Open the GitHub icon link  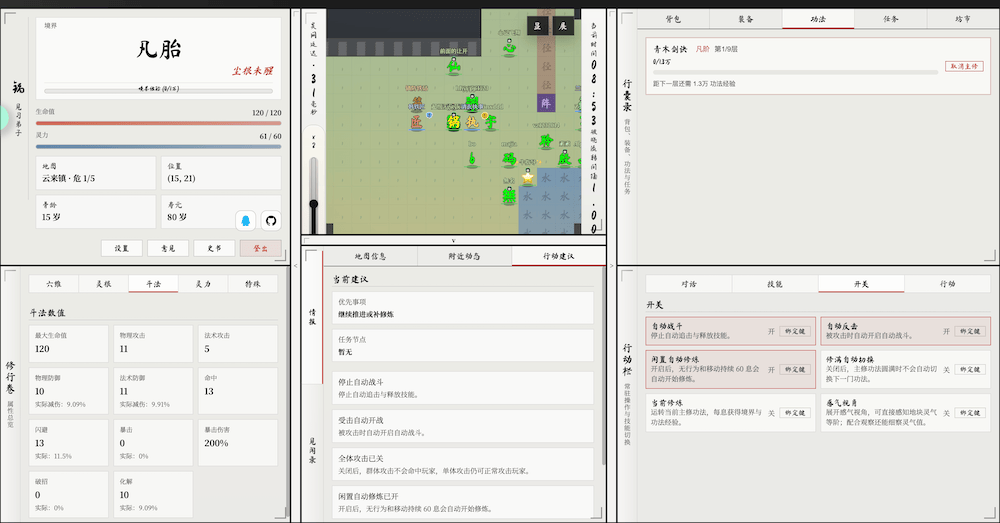coord(270,220)
